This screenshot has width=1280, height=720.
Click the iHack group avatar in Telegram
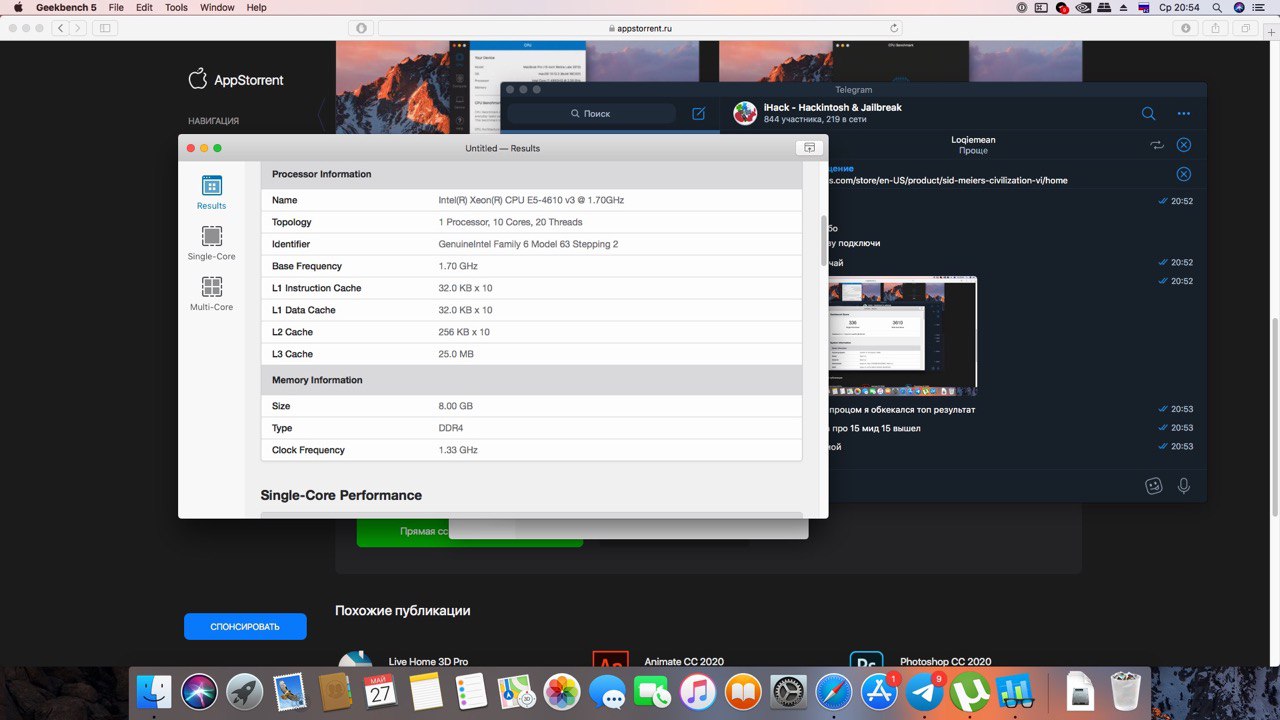tap(745, 113)
